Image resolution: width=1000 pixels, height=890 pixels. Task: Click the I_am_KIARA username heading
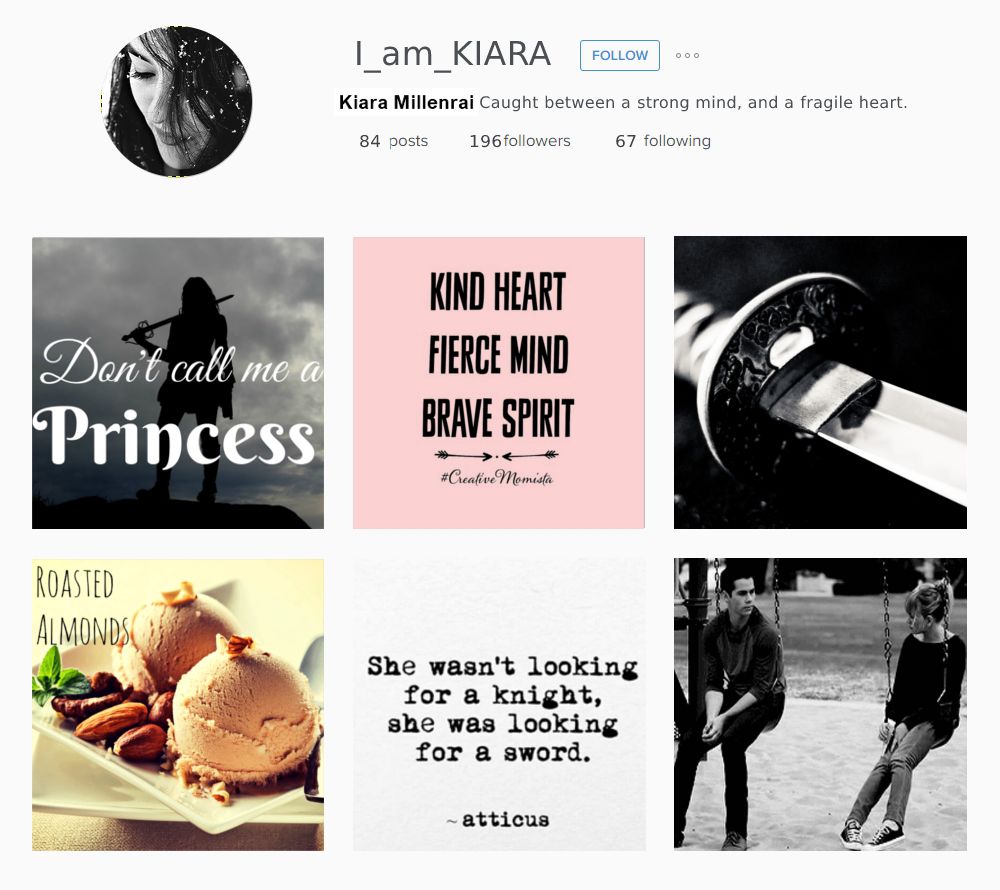pyautogui.click(x=453, y=54)
